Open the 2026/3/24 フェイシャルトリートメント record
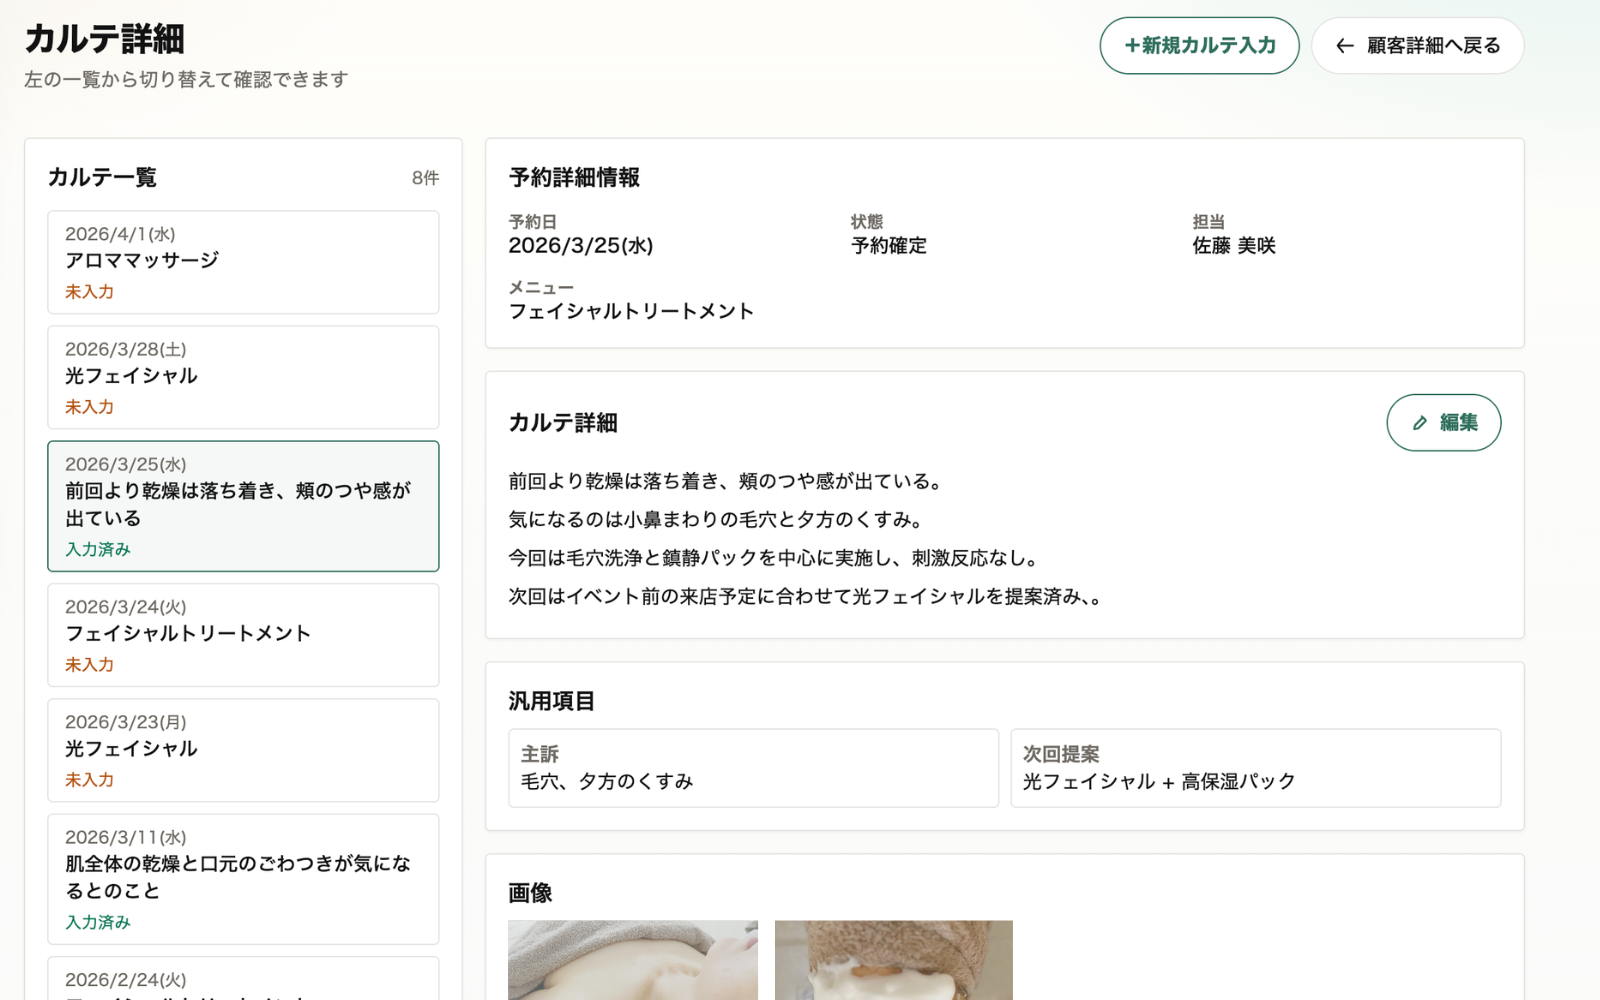Viewport: 1600px width, 1000px height. click(243, 635)
